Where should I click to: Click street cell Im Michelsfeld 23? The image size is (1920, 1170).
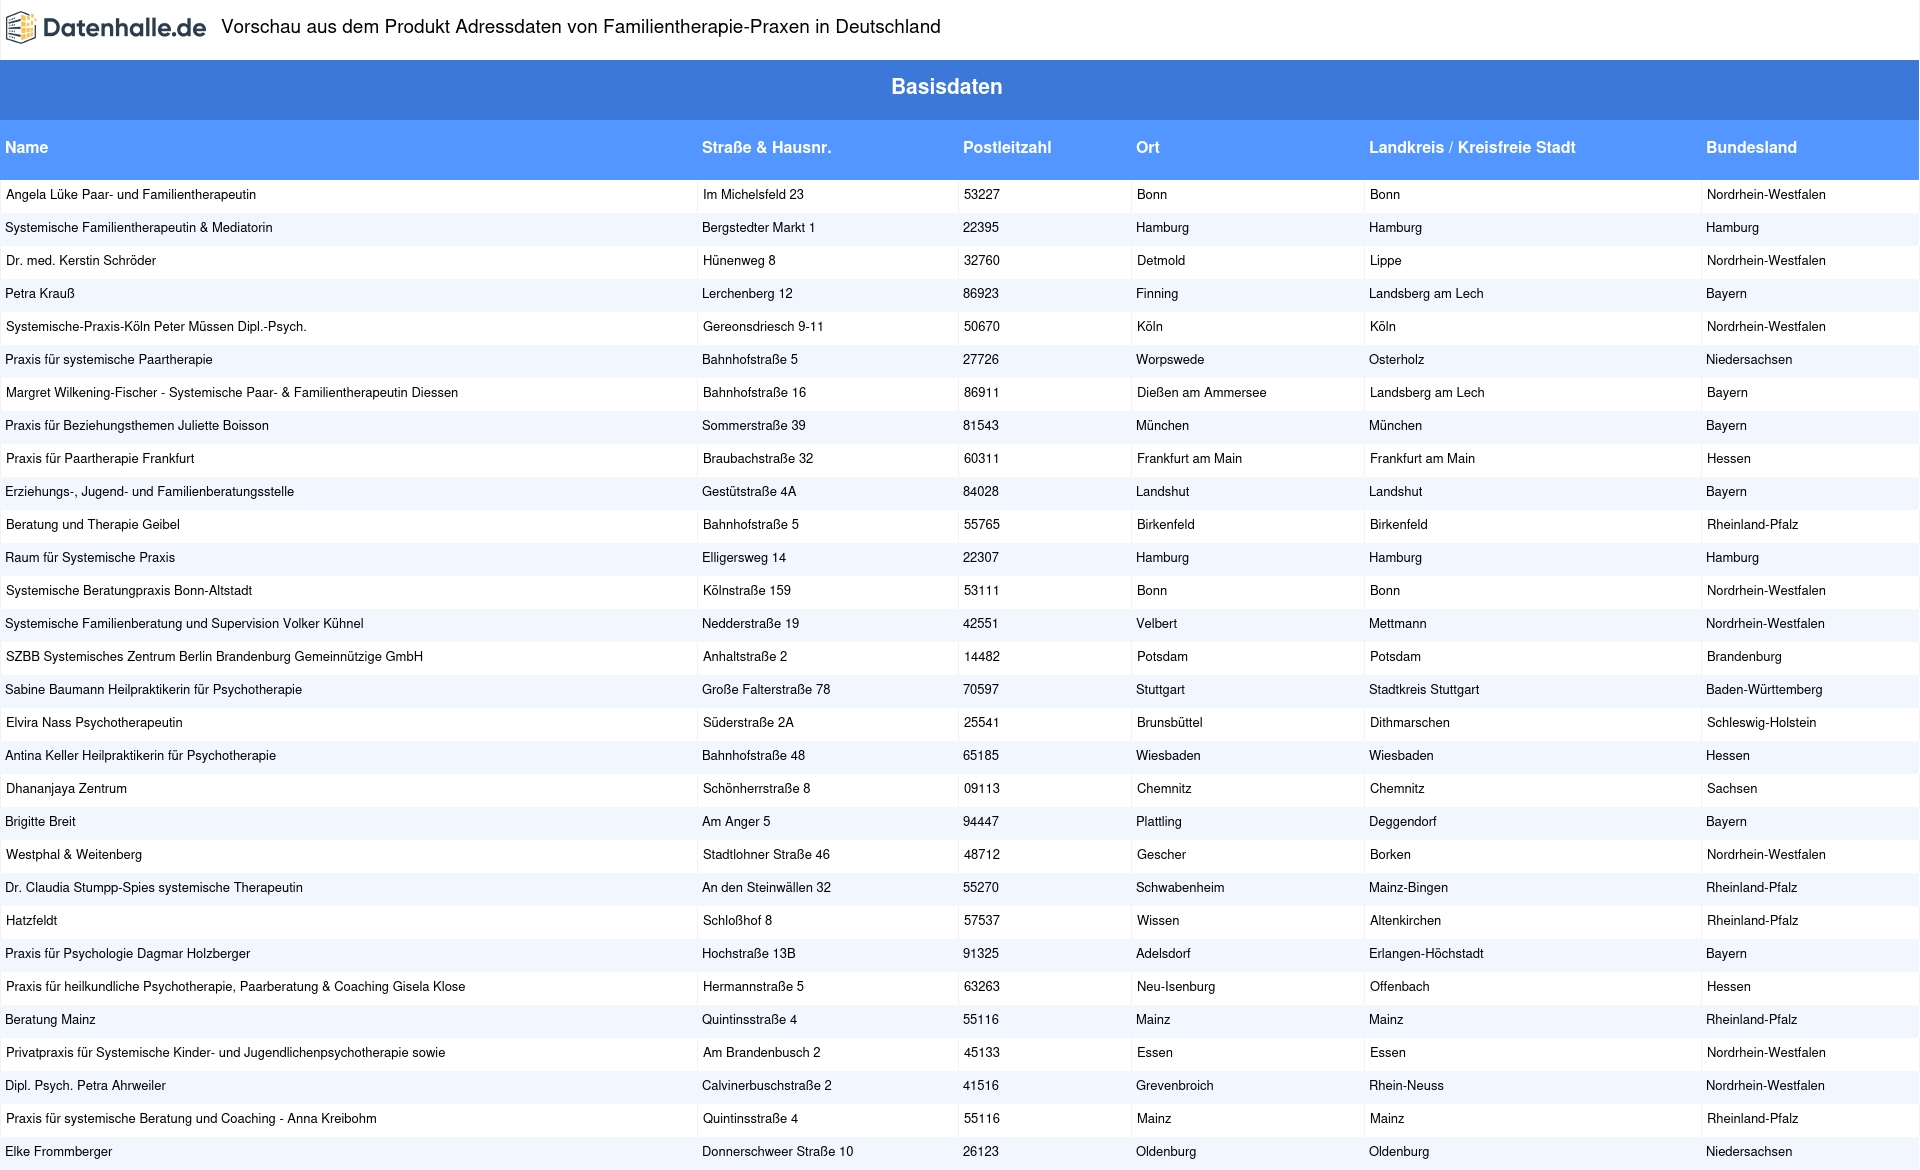753,195
